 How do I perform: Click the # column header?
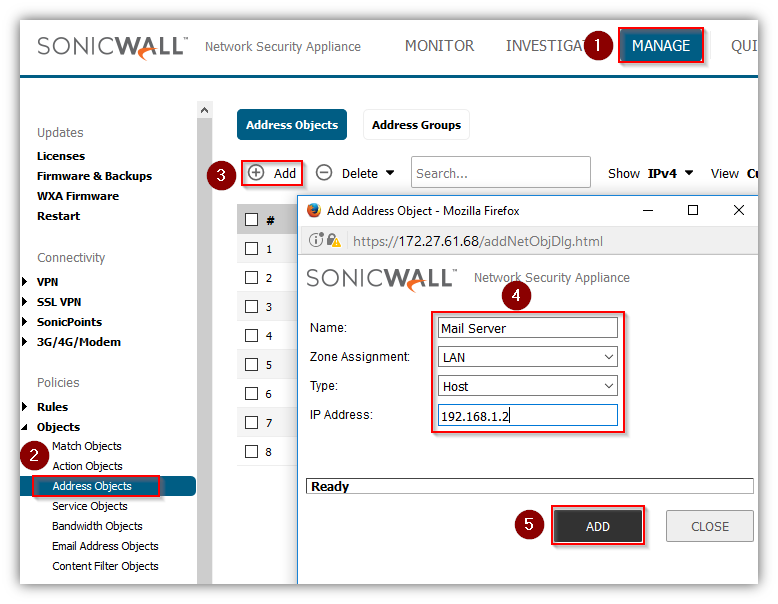point(270,220)
